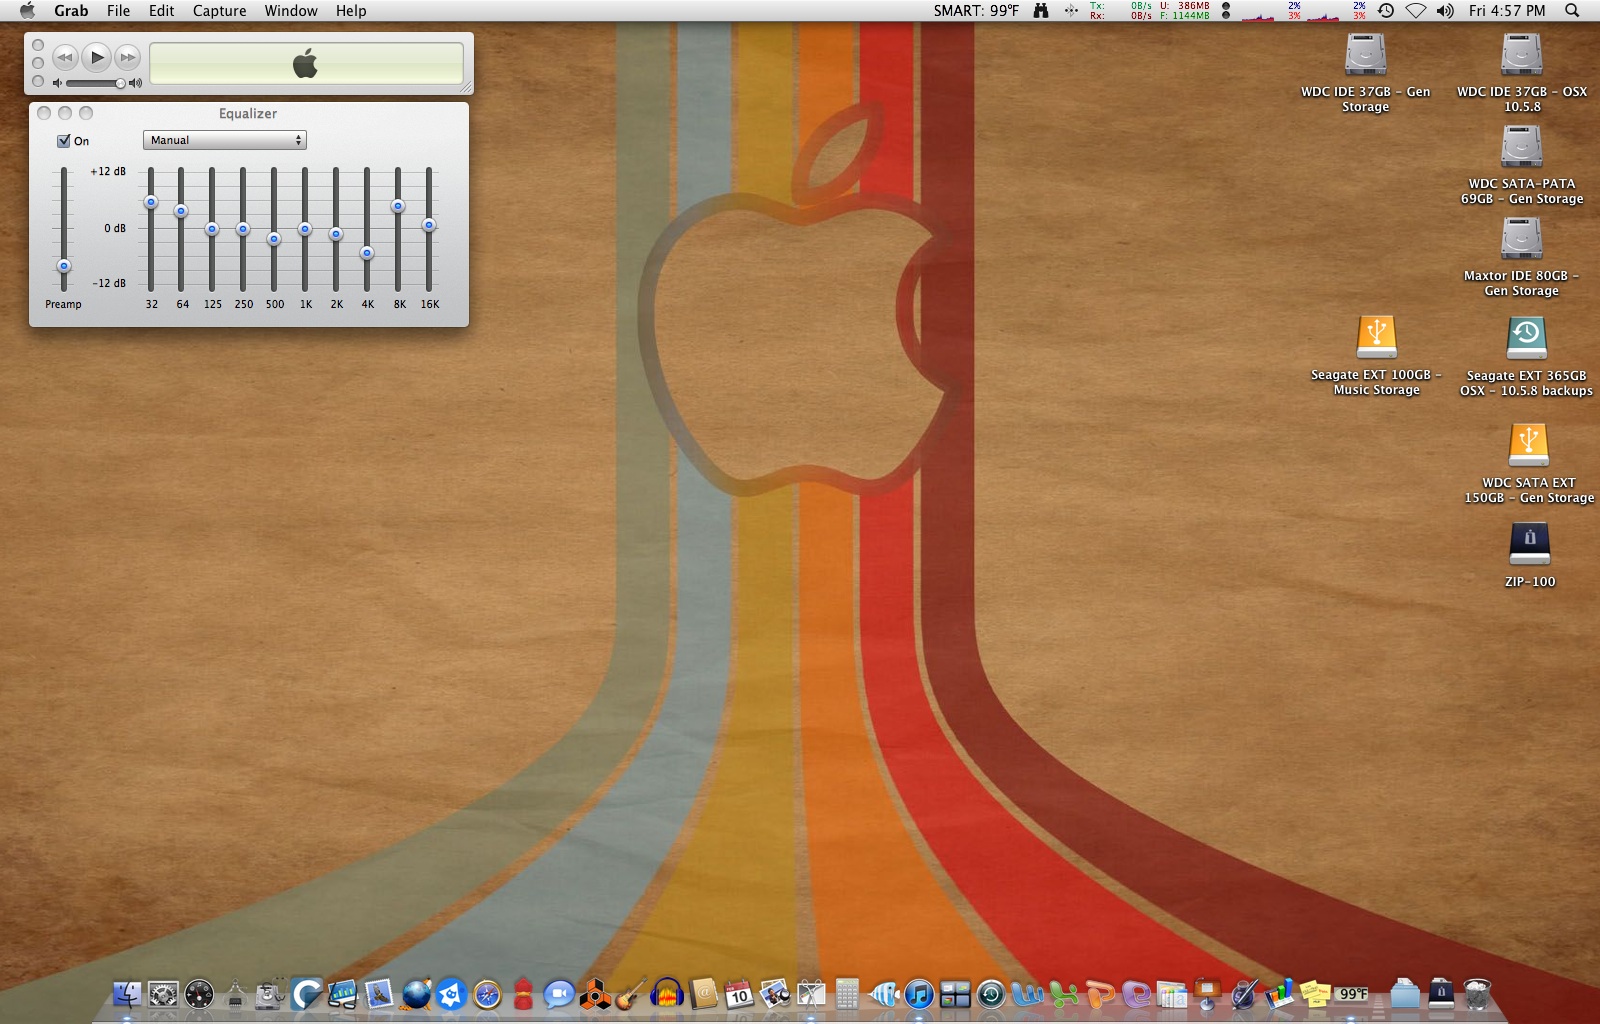Image resolution: width=1600 pixels, height=1024 pixels.
Task: Open the sound volume menu bar icon
Action: click(x=1446, y=11)
